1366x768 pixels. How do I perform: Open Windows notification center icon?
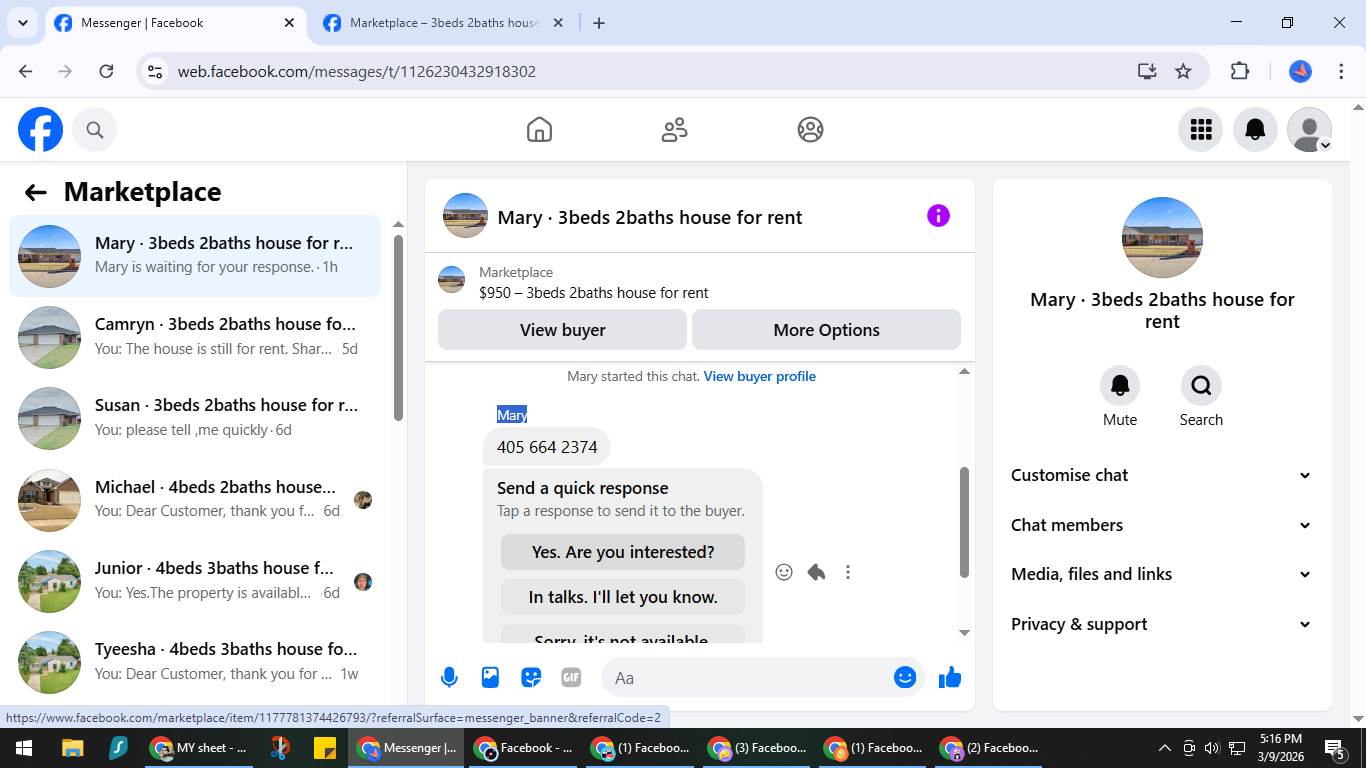[x=1336, y=748]
